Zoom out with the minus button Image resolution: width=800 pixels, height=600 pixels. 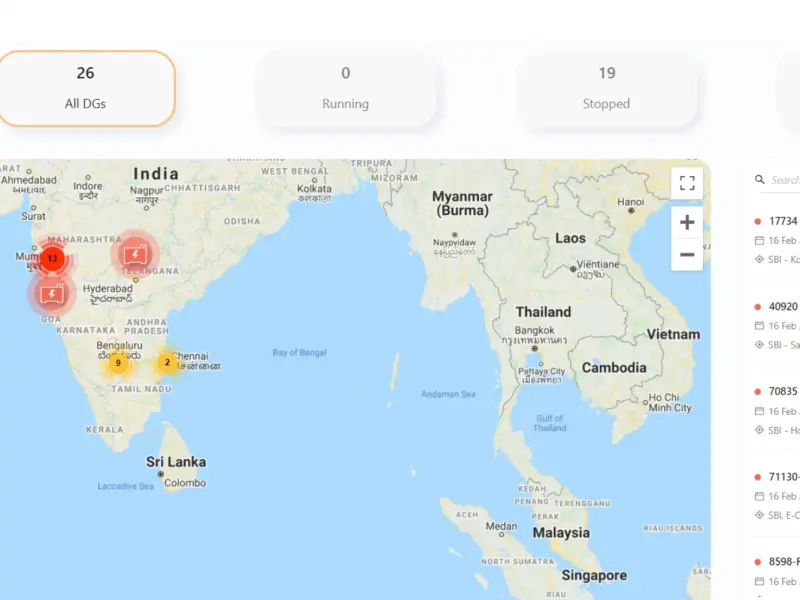pos(687,255)
